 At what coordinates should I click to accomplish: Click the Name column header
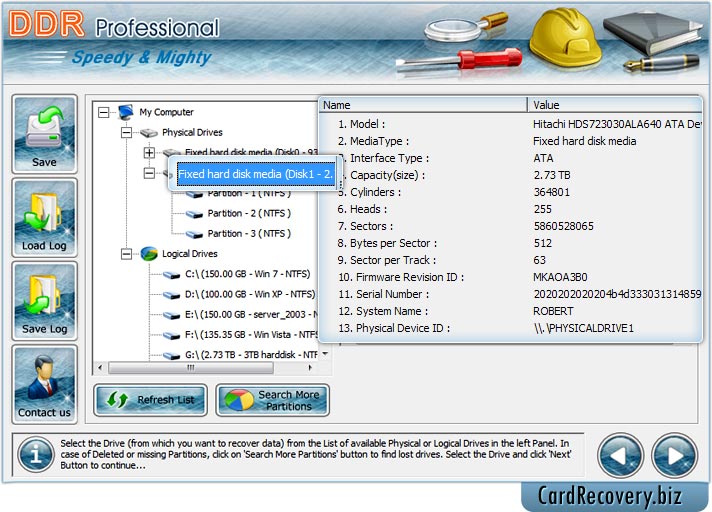click(423, 105)
